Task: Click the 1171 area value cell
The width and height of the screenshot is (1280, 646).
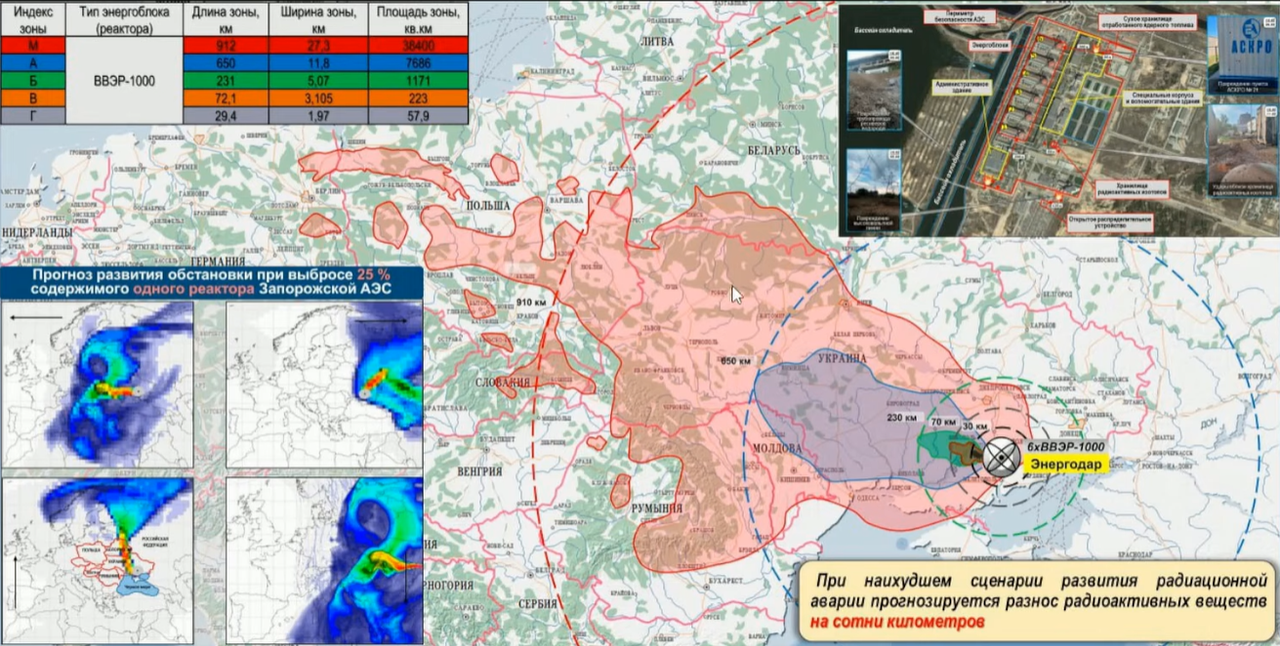Action: pyautogui.click(x=417, y=80)
